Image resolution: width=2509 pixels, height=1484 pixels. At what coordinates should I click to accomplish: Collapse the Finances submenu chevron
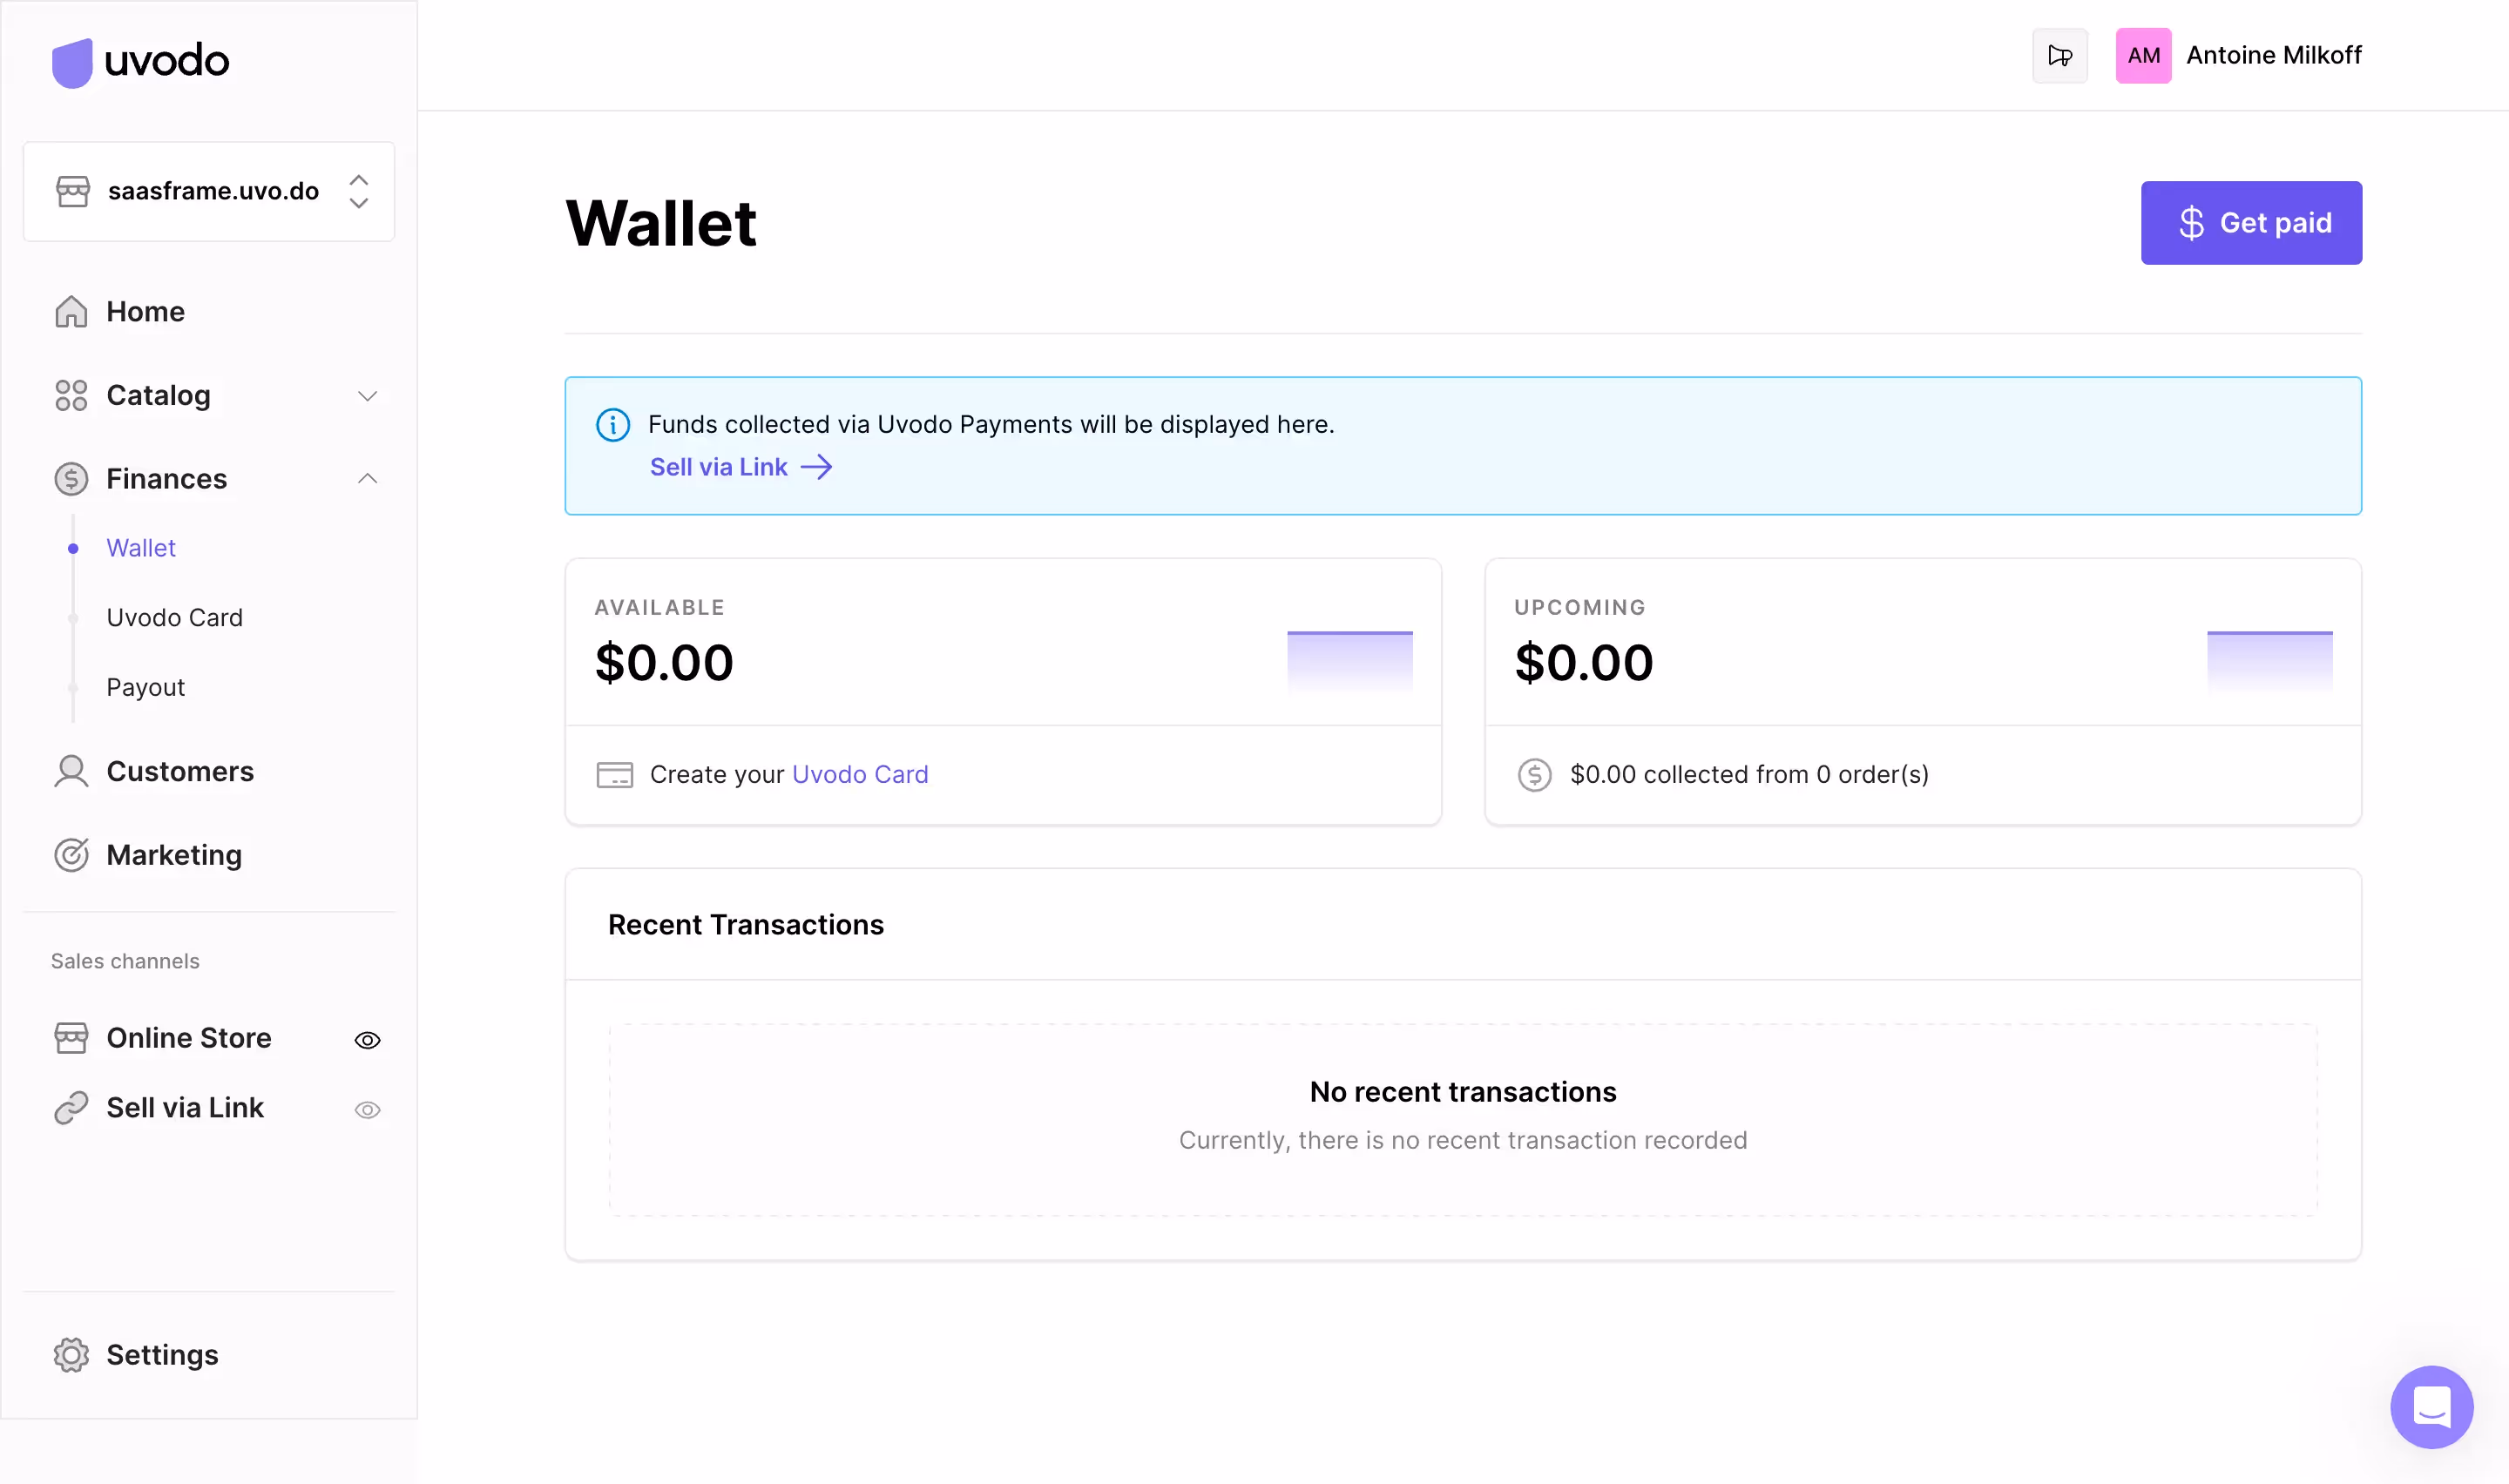pyautogui.click(x=367, y=479)
